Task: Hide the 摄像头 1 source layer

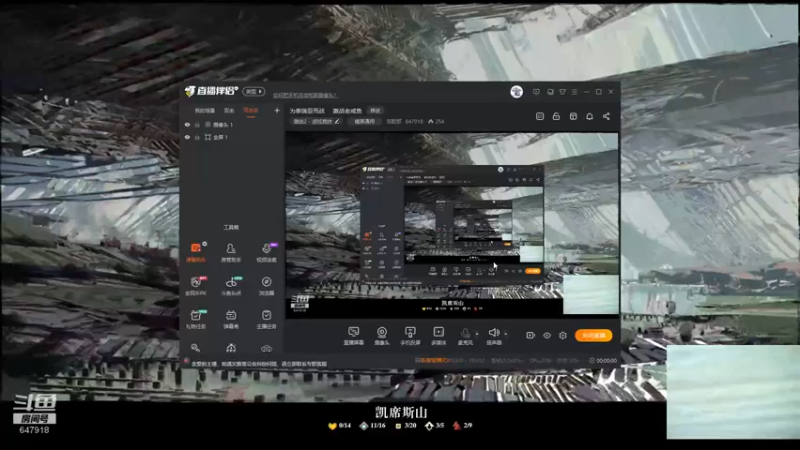Action: (x=187, y=124)
